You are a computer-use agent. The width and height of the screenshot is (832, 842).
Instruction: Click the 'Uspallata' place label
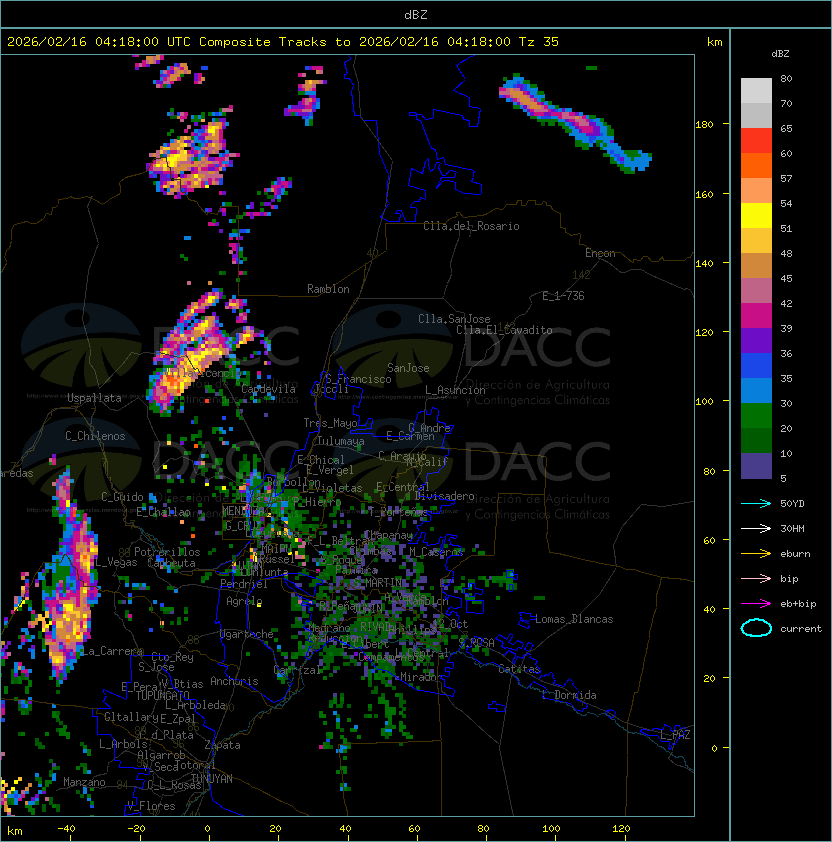(x=95, y=398)
